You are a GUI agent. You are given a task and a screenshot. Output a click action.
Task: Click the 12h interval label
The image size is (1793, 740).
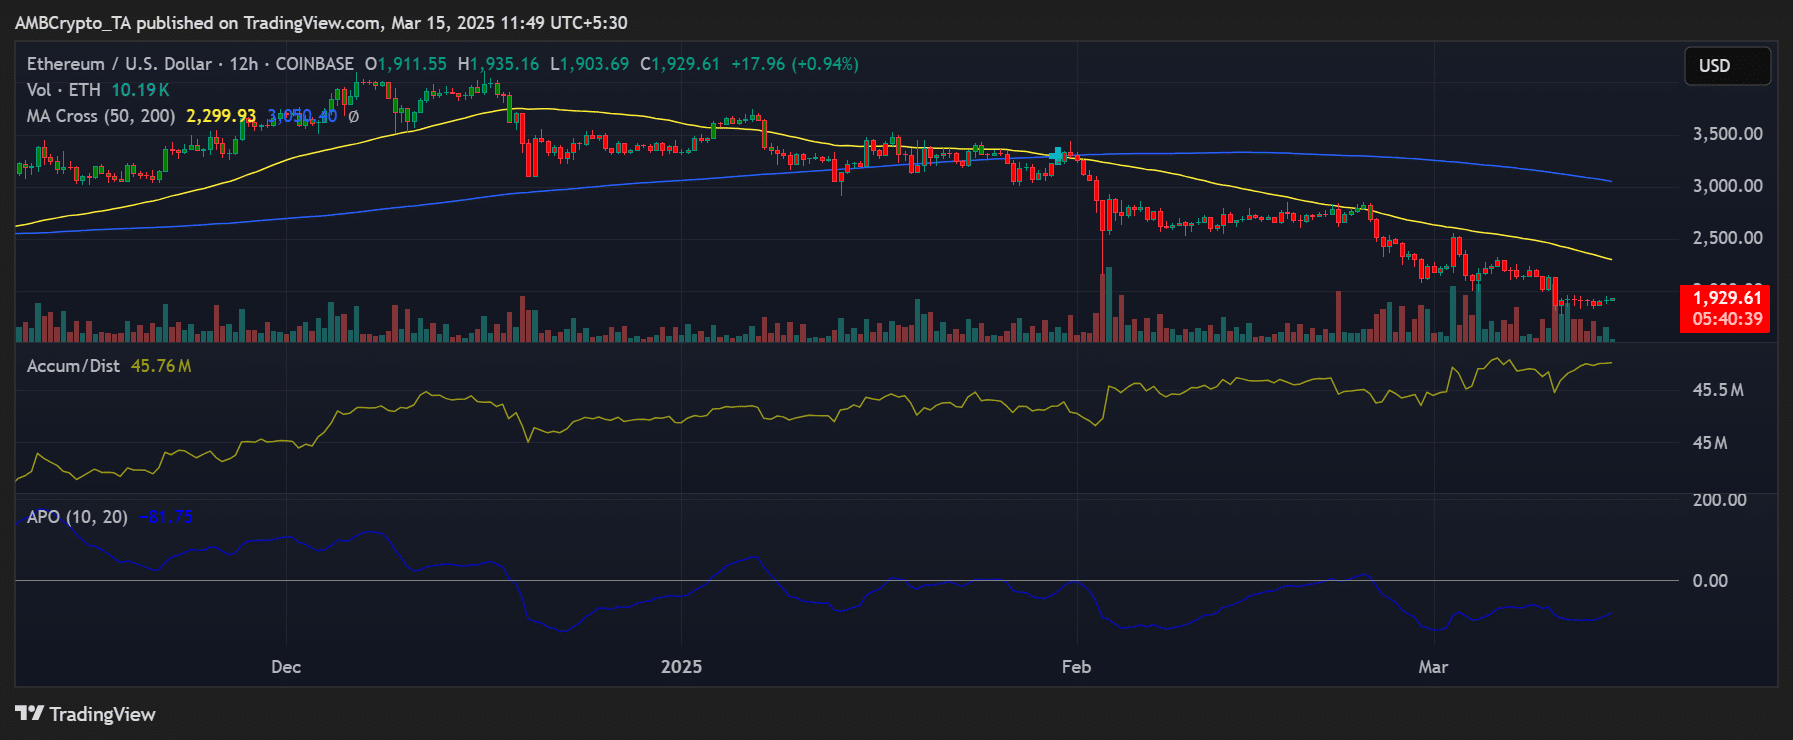point(243,64)
